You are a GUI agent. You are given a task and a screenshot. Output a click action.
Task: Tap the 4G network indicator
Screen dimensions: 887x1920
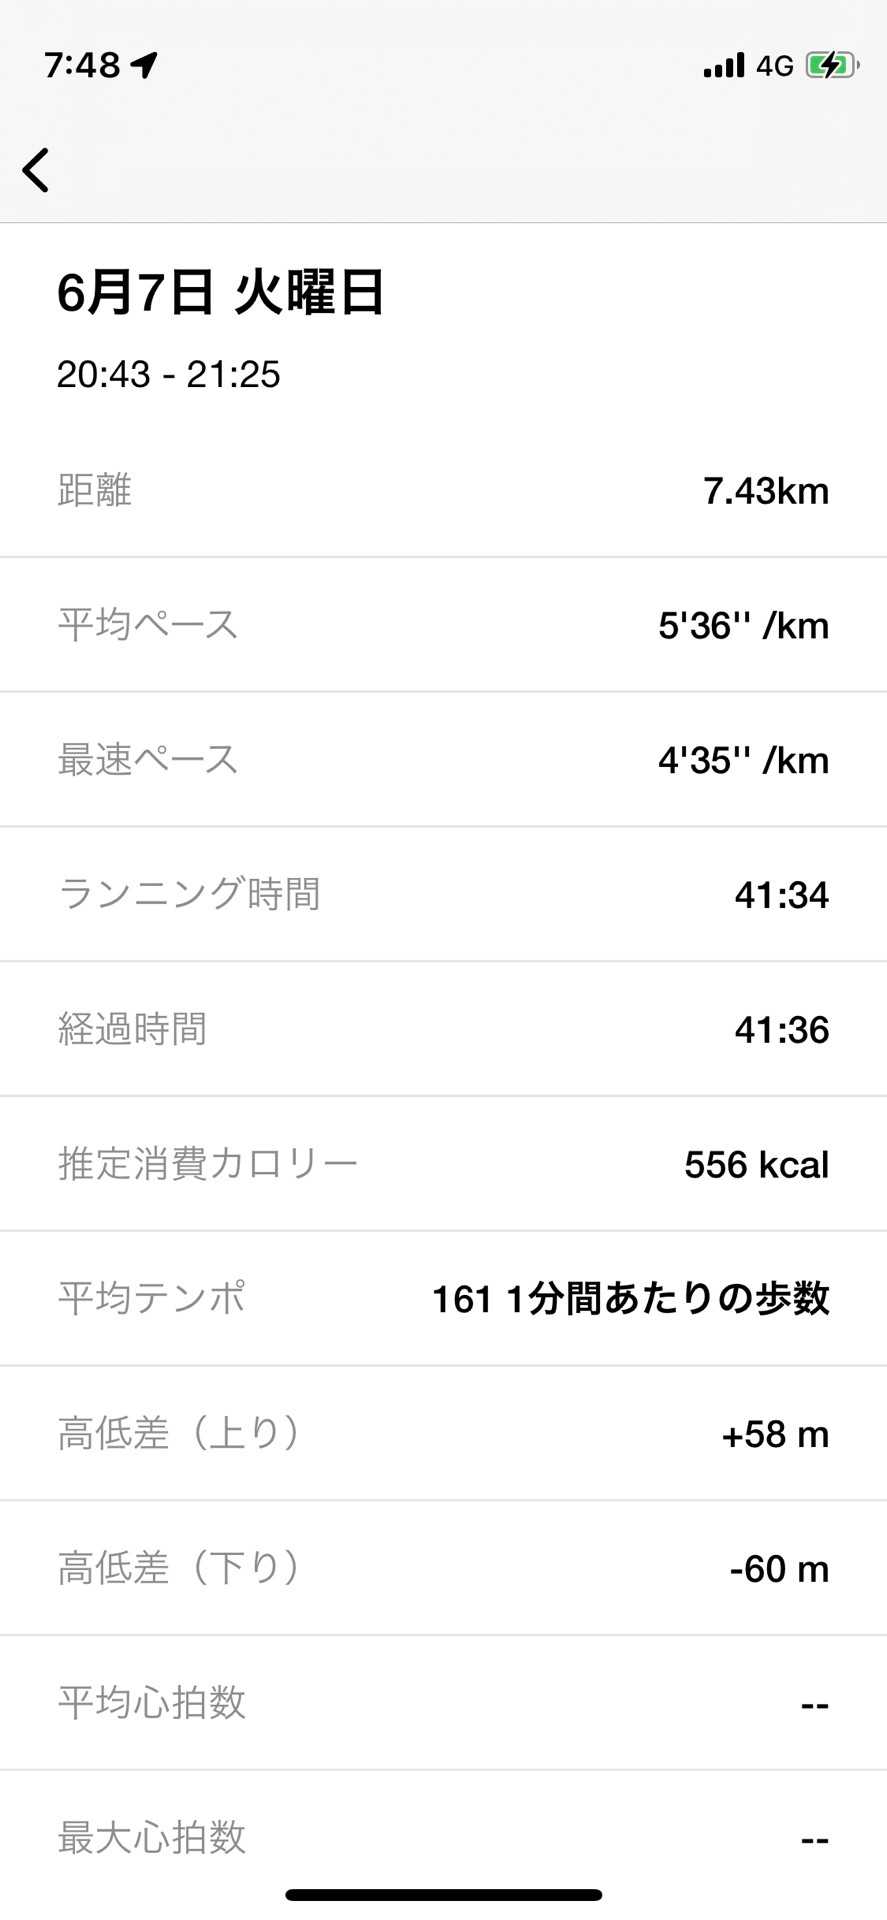click(774, 66)
